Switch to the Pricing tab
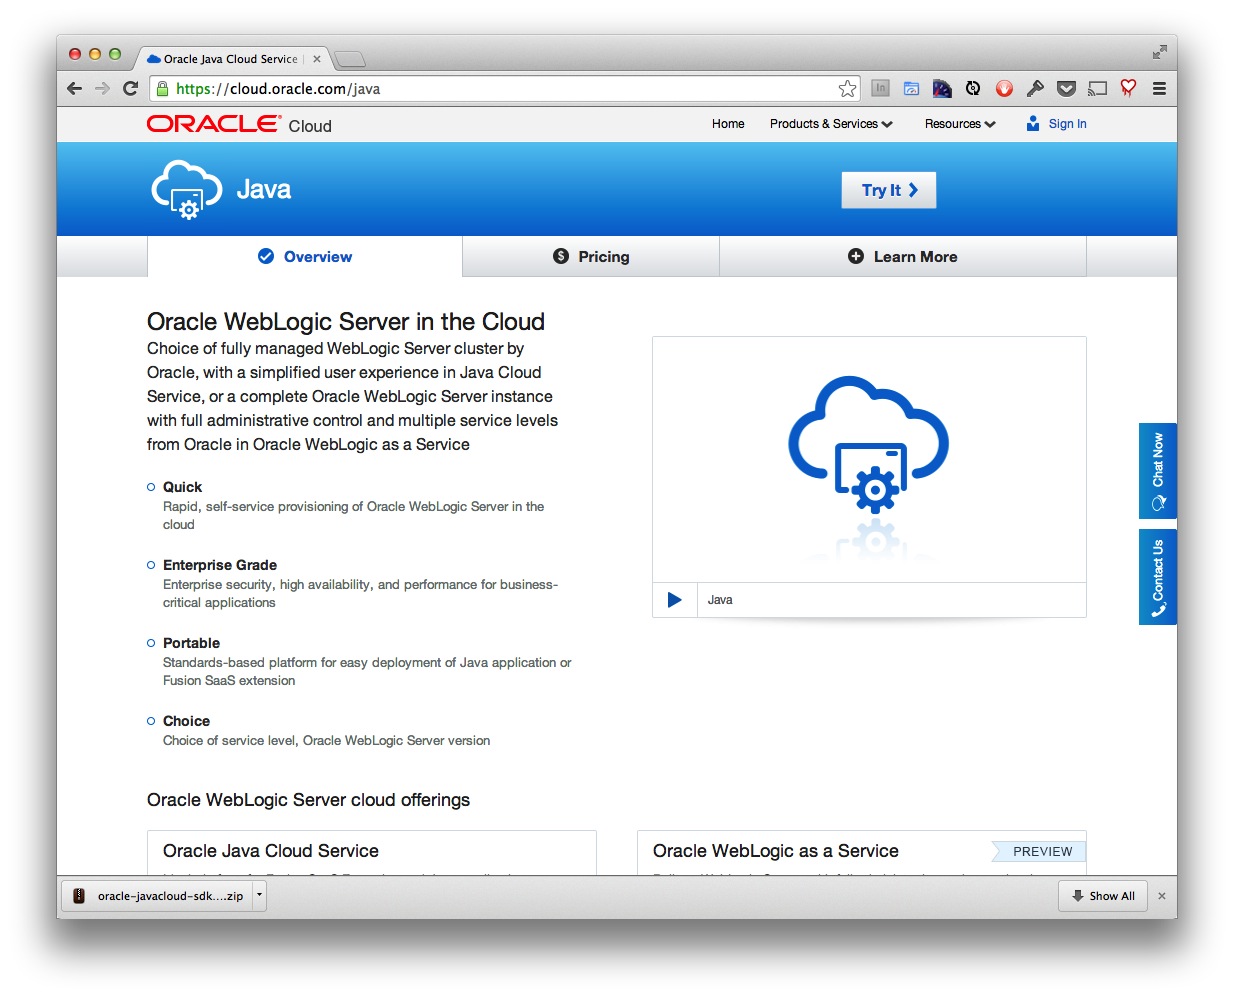Viewport: 1234px width, 998px height. 591,257
